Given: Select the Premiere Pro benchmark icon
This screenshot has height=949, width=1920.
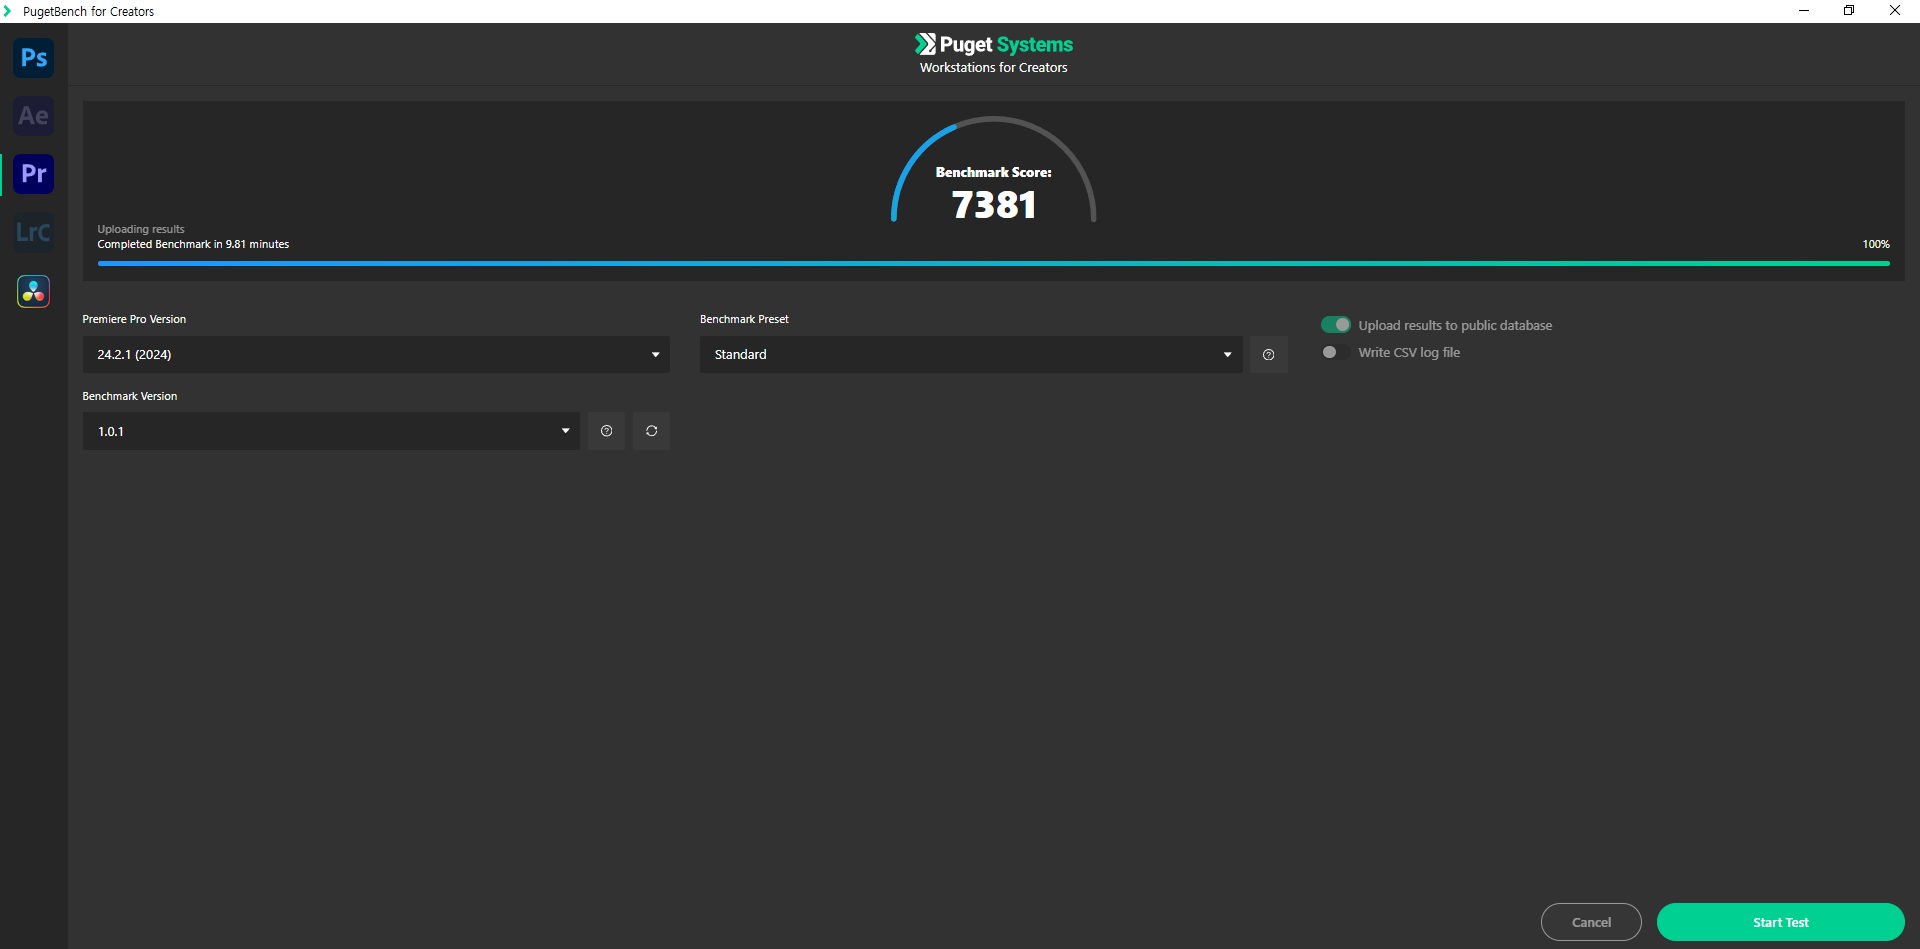Looking at the screenshot, I should (x=34, y=174).
